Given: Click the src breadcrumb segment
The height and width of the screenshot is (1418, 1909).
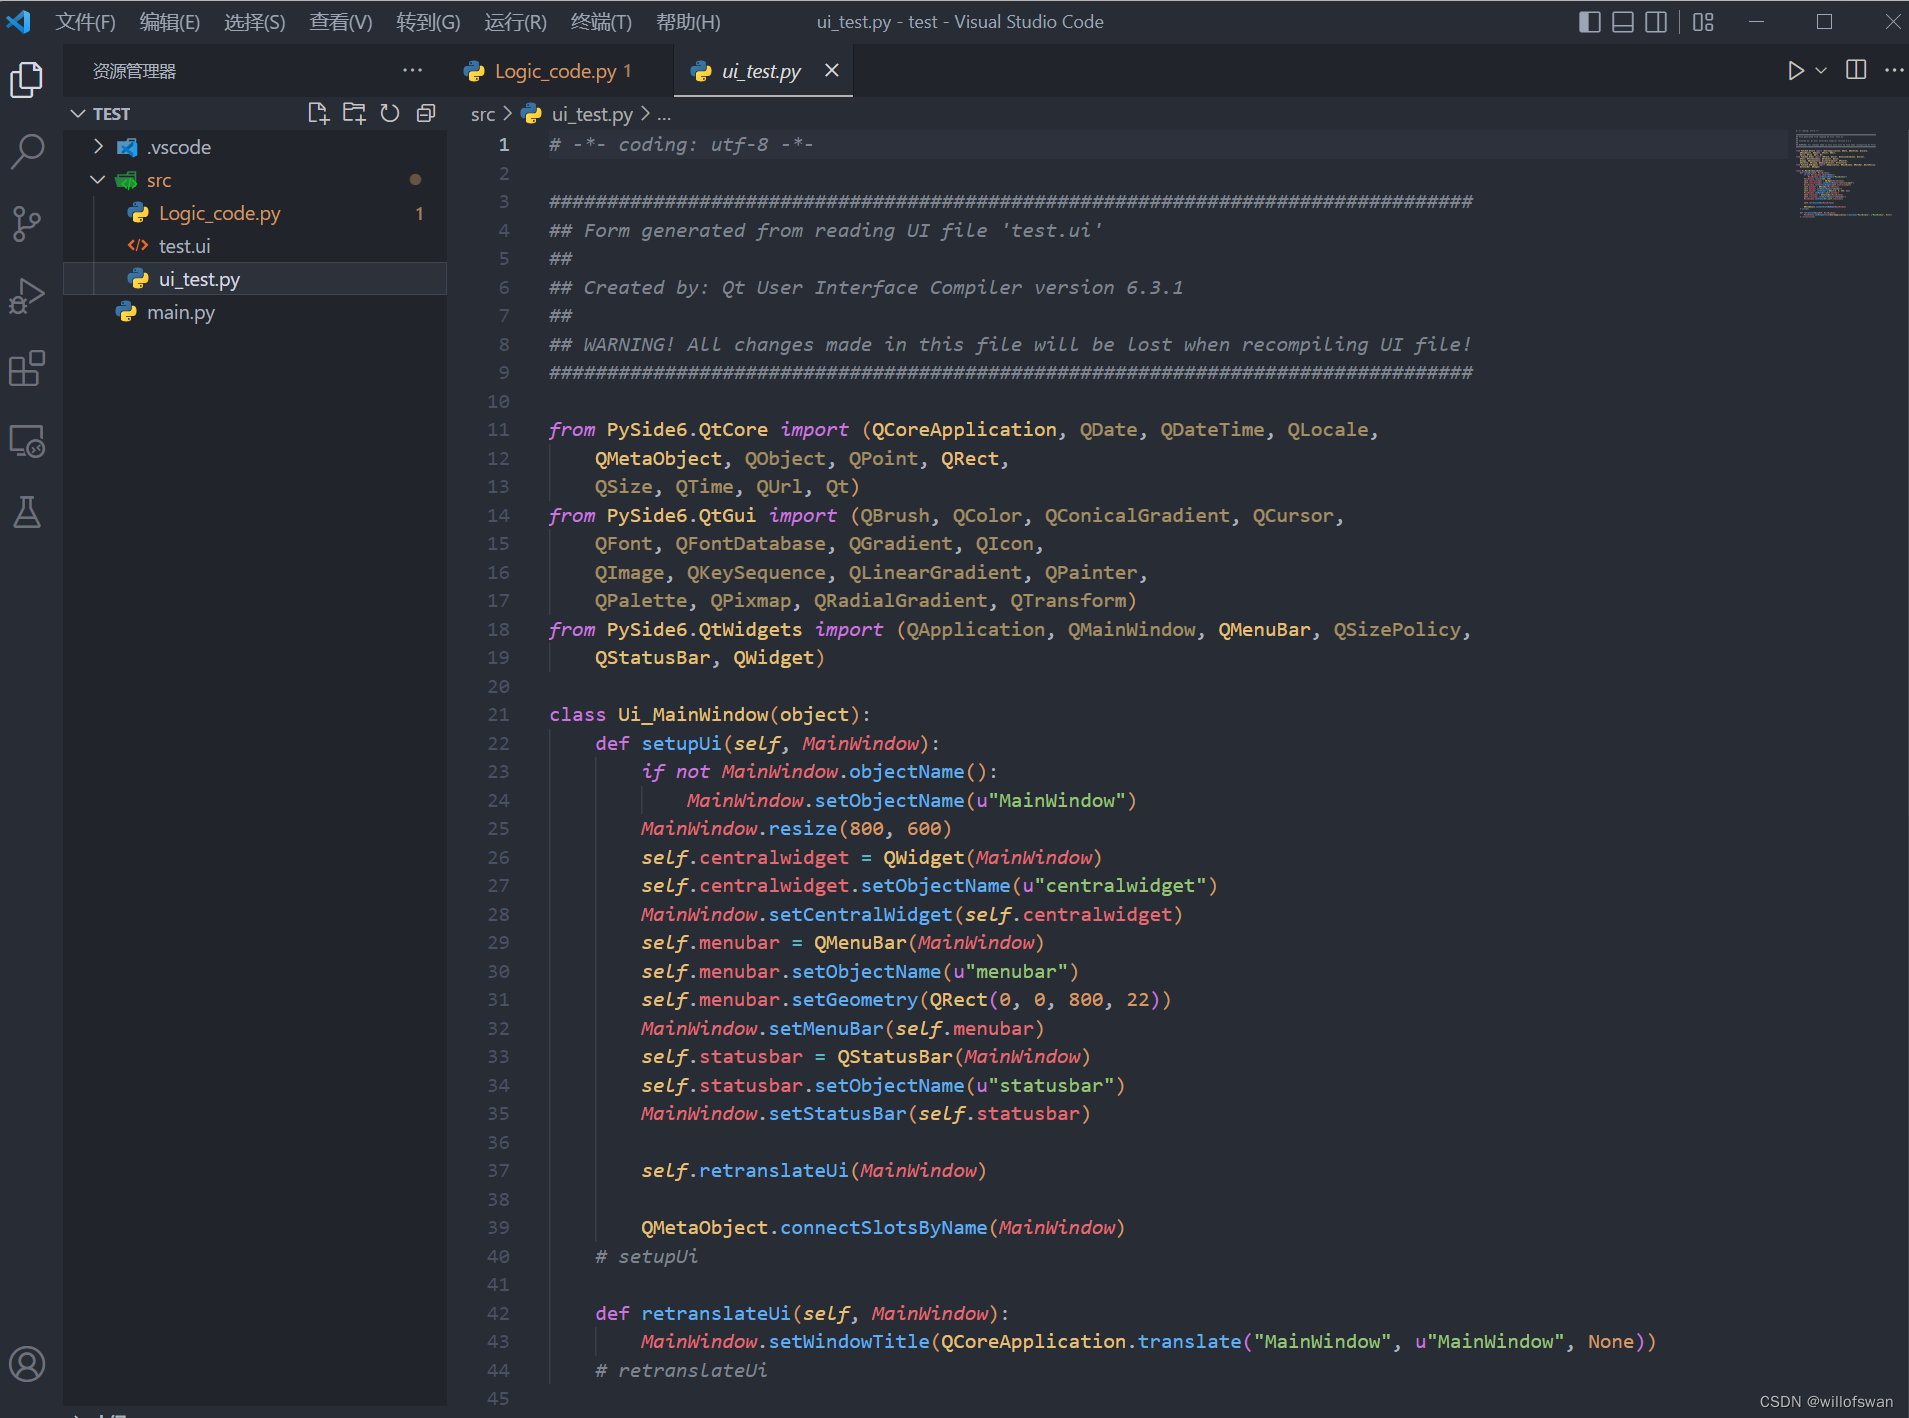Looking at the screenshot, I should [x=483, y=115].
